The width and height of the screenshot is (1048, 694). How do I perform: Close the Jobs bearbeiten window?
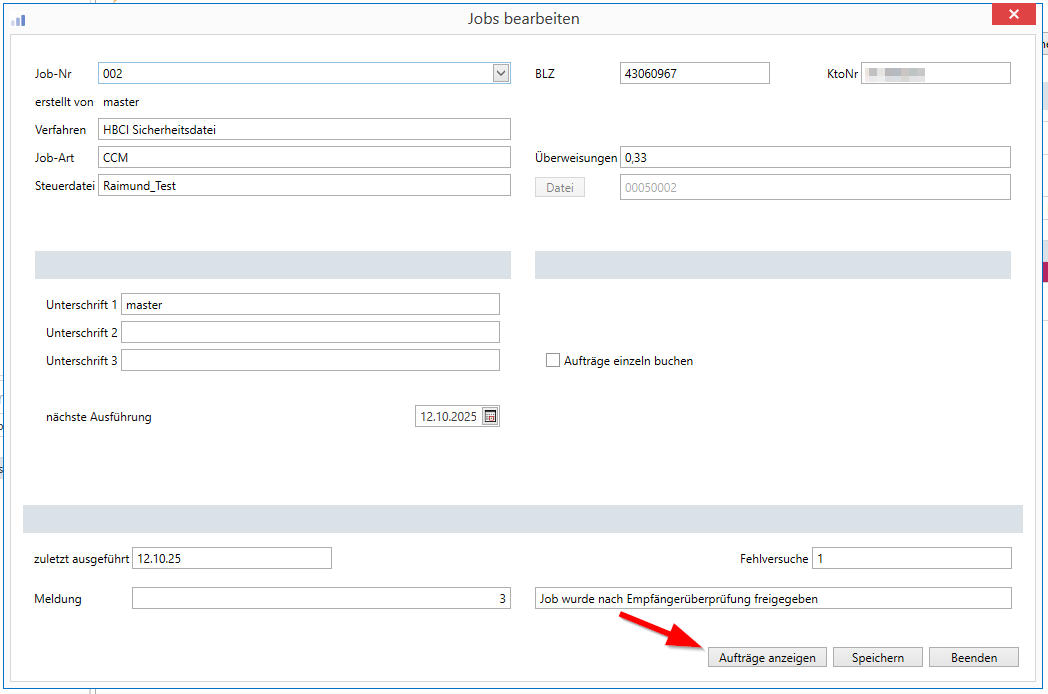[x=1013, y=15]
